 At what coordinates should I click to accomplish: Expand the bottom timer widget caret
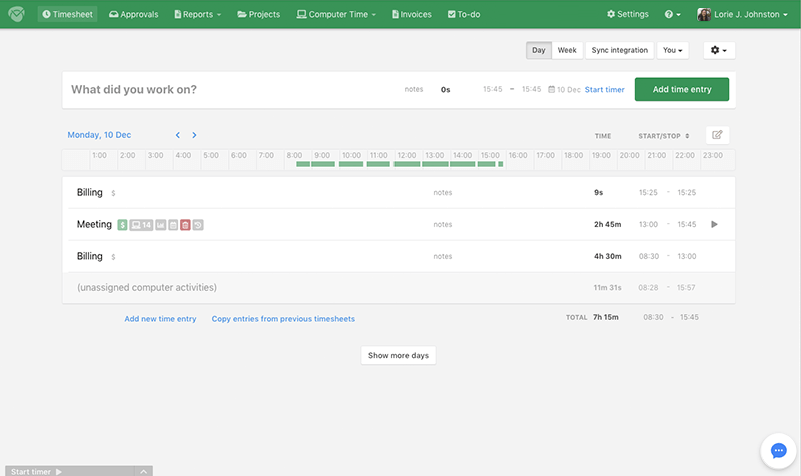click(144, 471)
